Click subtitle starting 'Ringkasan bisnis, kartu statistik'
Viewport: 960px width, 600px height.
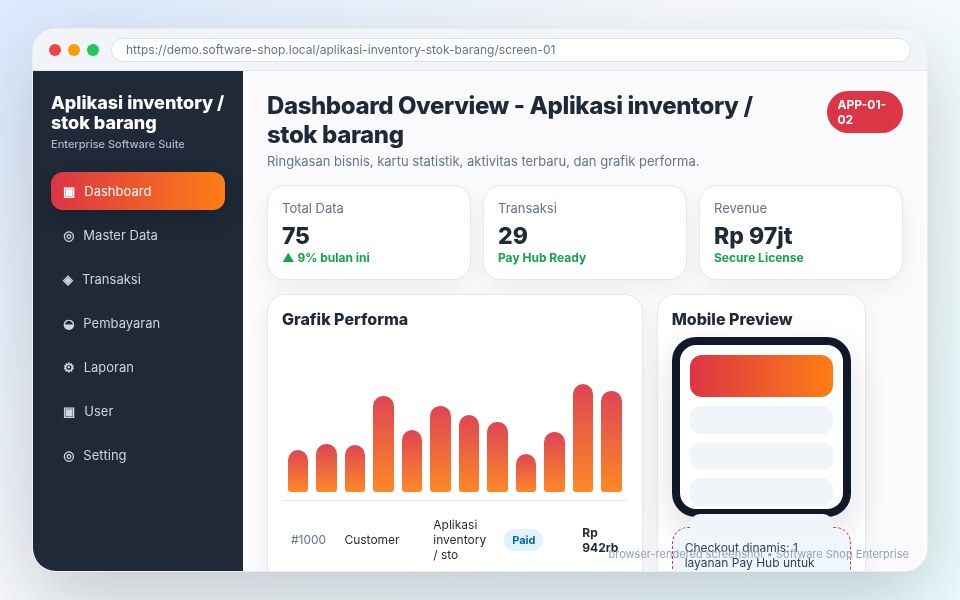(x=483, y=162)
